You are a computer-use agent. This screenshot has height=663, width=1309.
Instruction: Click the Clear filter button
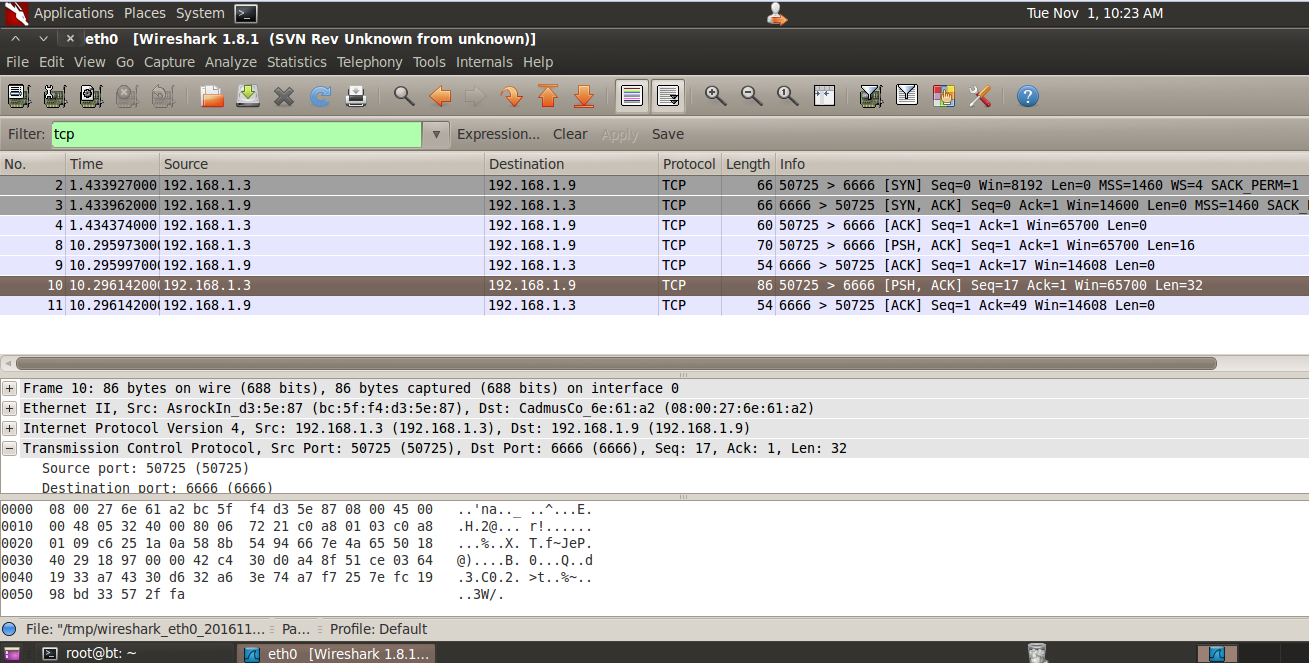570,134
